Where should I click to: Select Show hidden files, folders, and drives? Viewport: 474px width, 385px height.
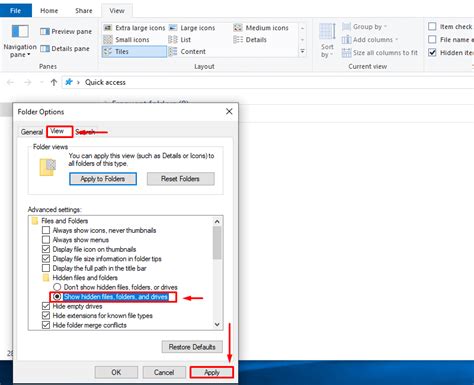57,296
